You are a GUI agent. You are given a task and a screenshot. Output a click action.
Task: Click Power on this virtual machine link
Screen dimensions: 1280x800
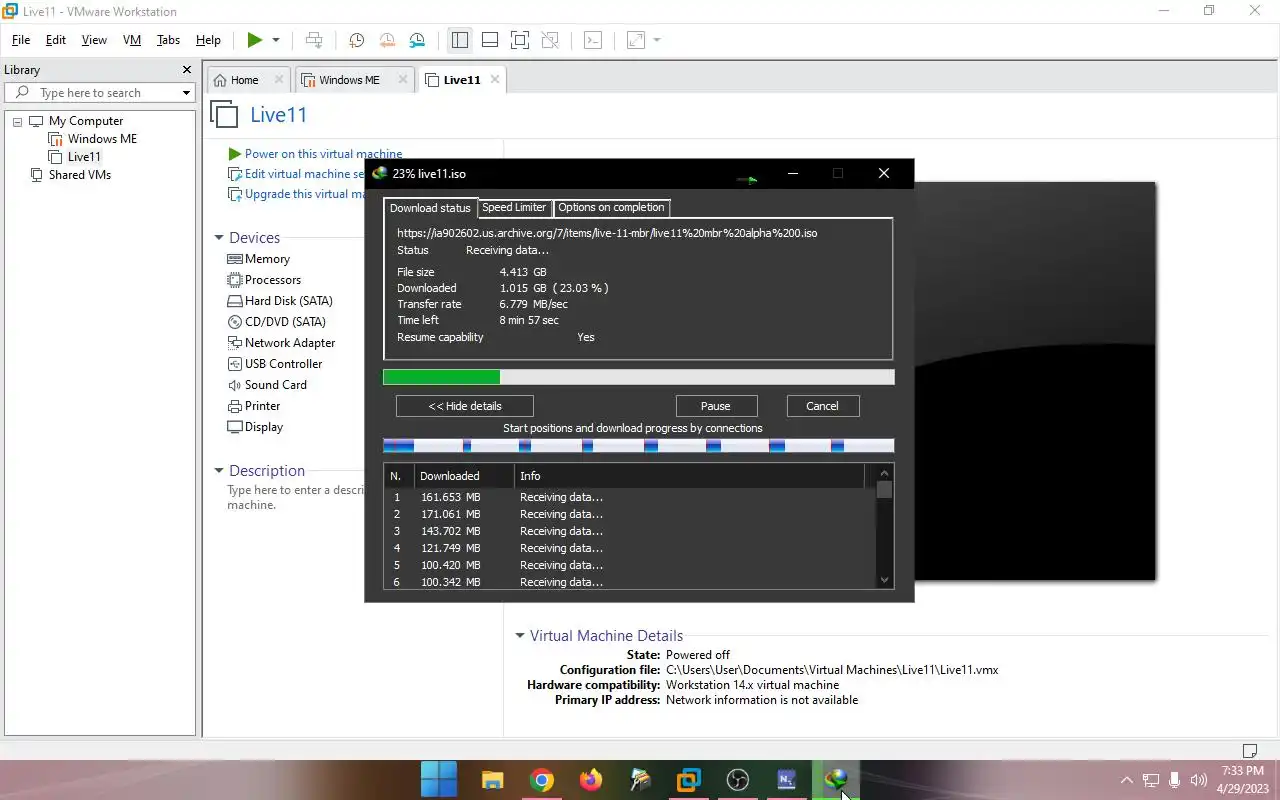point(315,154)
